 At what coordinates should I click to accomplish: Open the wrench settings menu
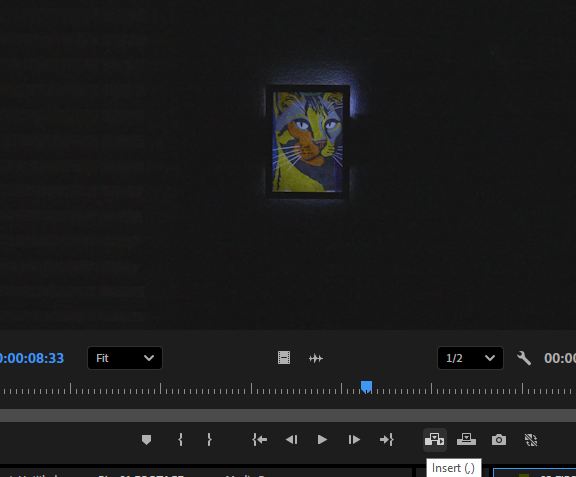click(x=524, y=358)
